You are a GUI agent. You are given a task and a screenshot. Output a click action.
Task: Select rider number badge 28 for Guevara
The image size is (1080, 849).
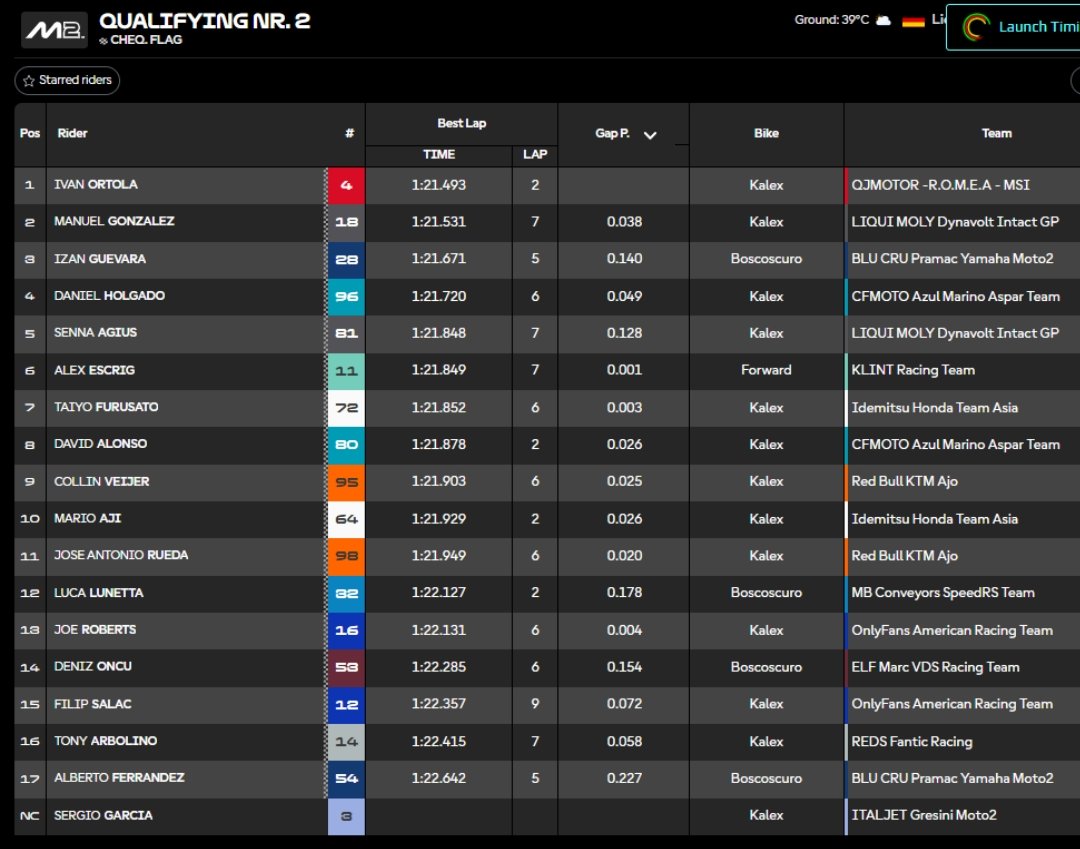[346, 259]
